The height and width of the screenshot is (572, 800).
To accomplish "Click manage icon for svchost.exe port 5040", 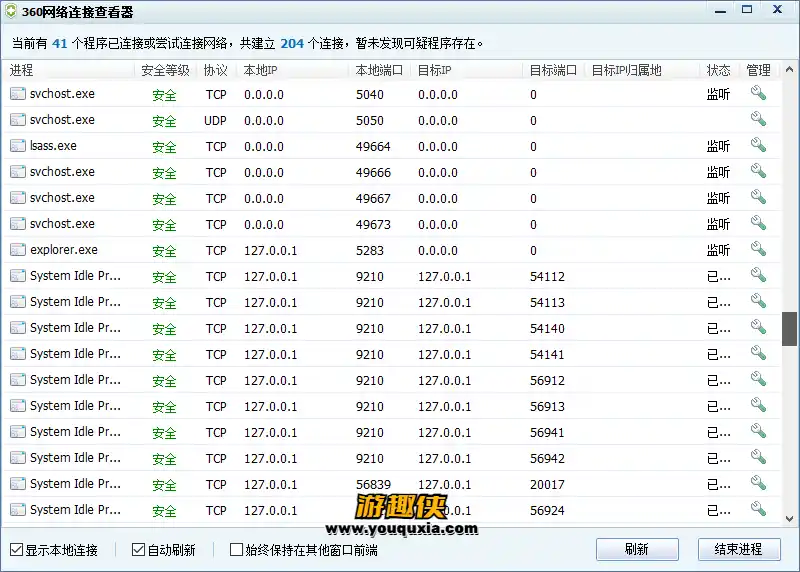I will [x=758, y=93].
